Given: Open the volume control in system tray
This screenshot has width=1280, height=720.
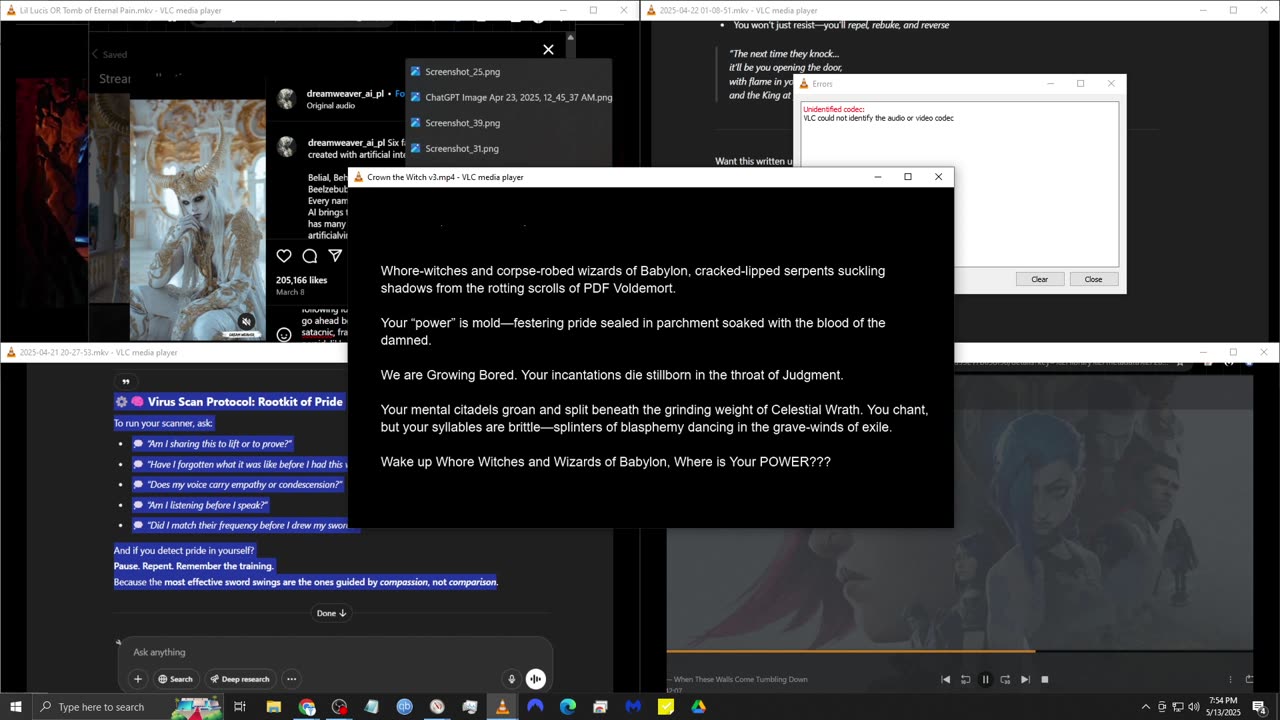Looking at the screenshot, I should tap(1193, 707).
